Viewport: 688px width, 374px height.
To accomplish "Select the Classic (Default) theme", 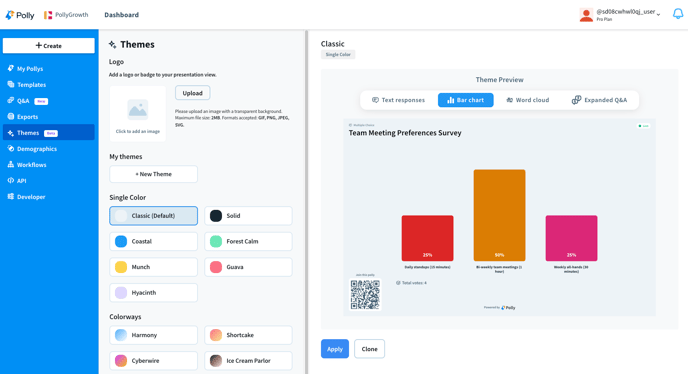I will (154, 216).
